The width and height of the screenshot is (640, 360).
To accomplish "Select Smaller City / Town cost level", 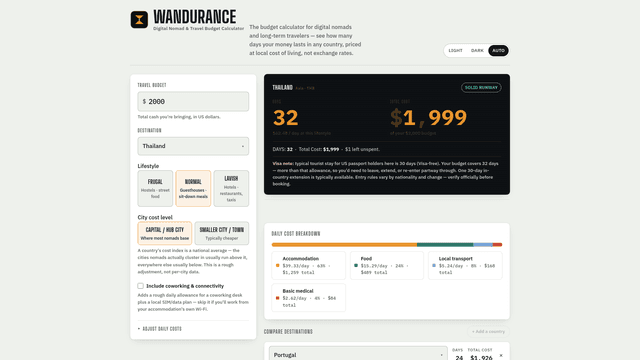I will (x=222, y=233).
